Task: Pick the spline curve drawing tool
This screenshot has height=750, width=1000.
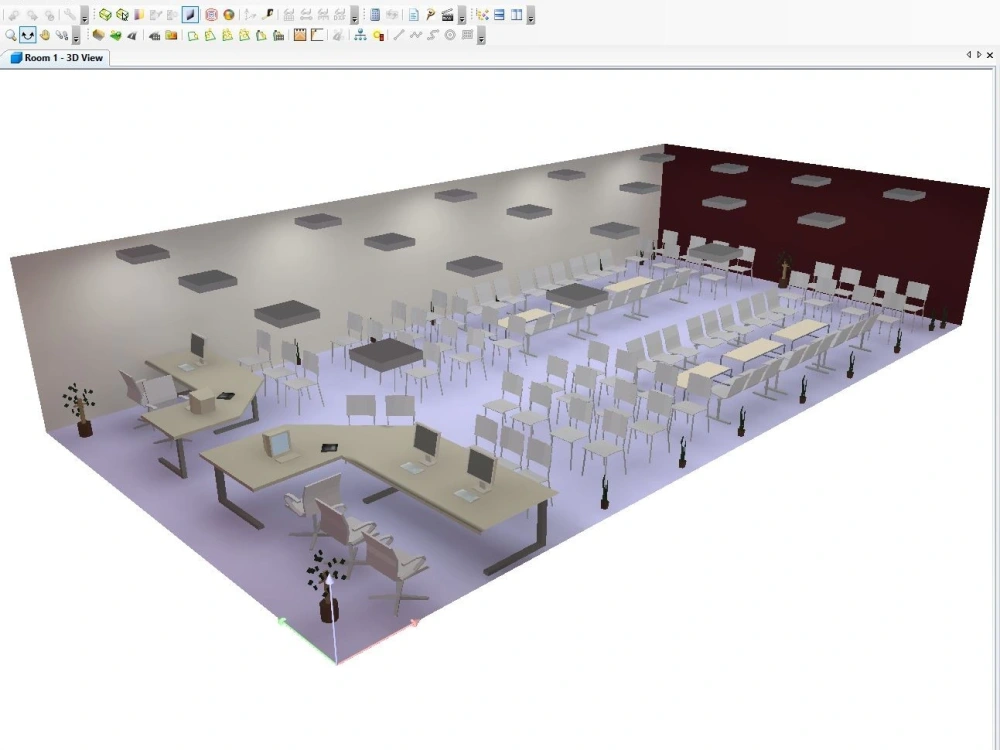Action: point(434,35)
